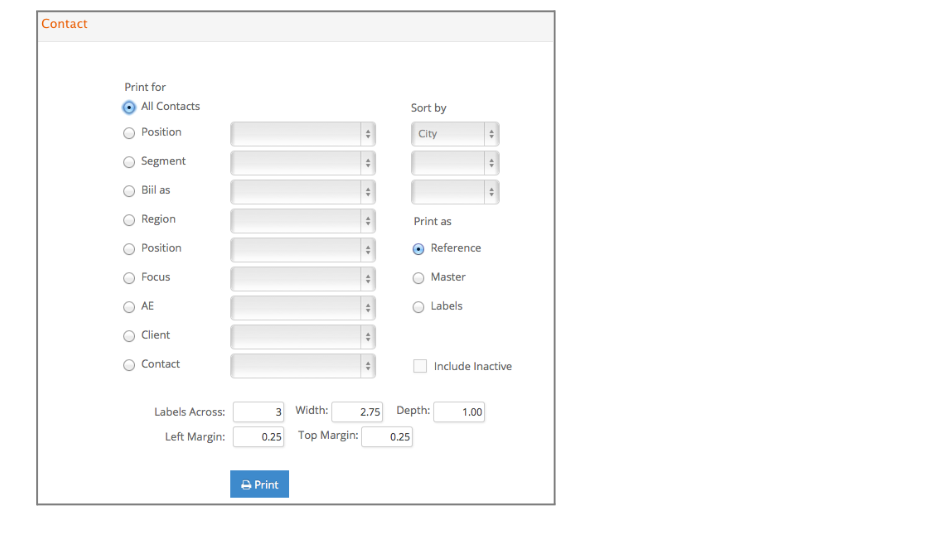
Task: Expand the Region dropdown
Action: [x=303, y=221]
